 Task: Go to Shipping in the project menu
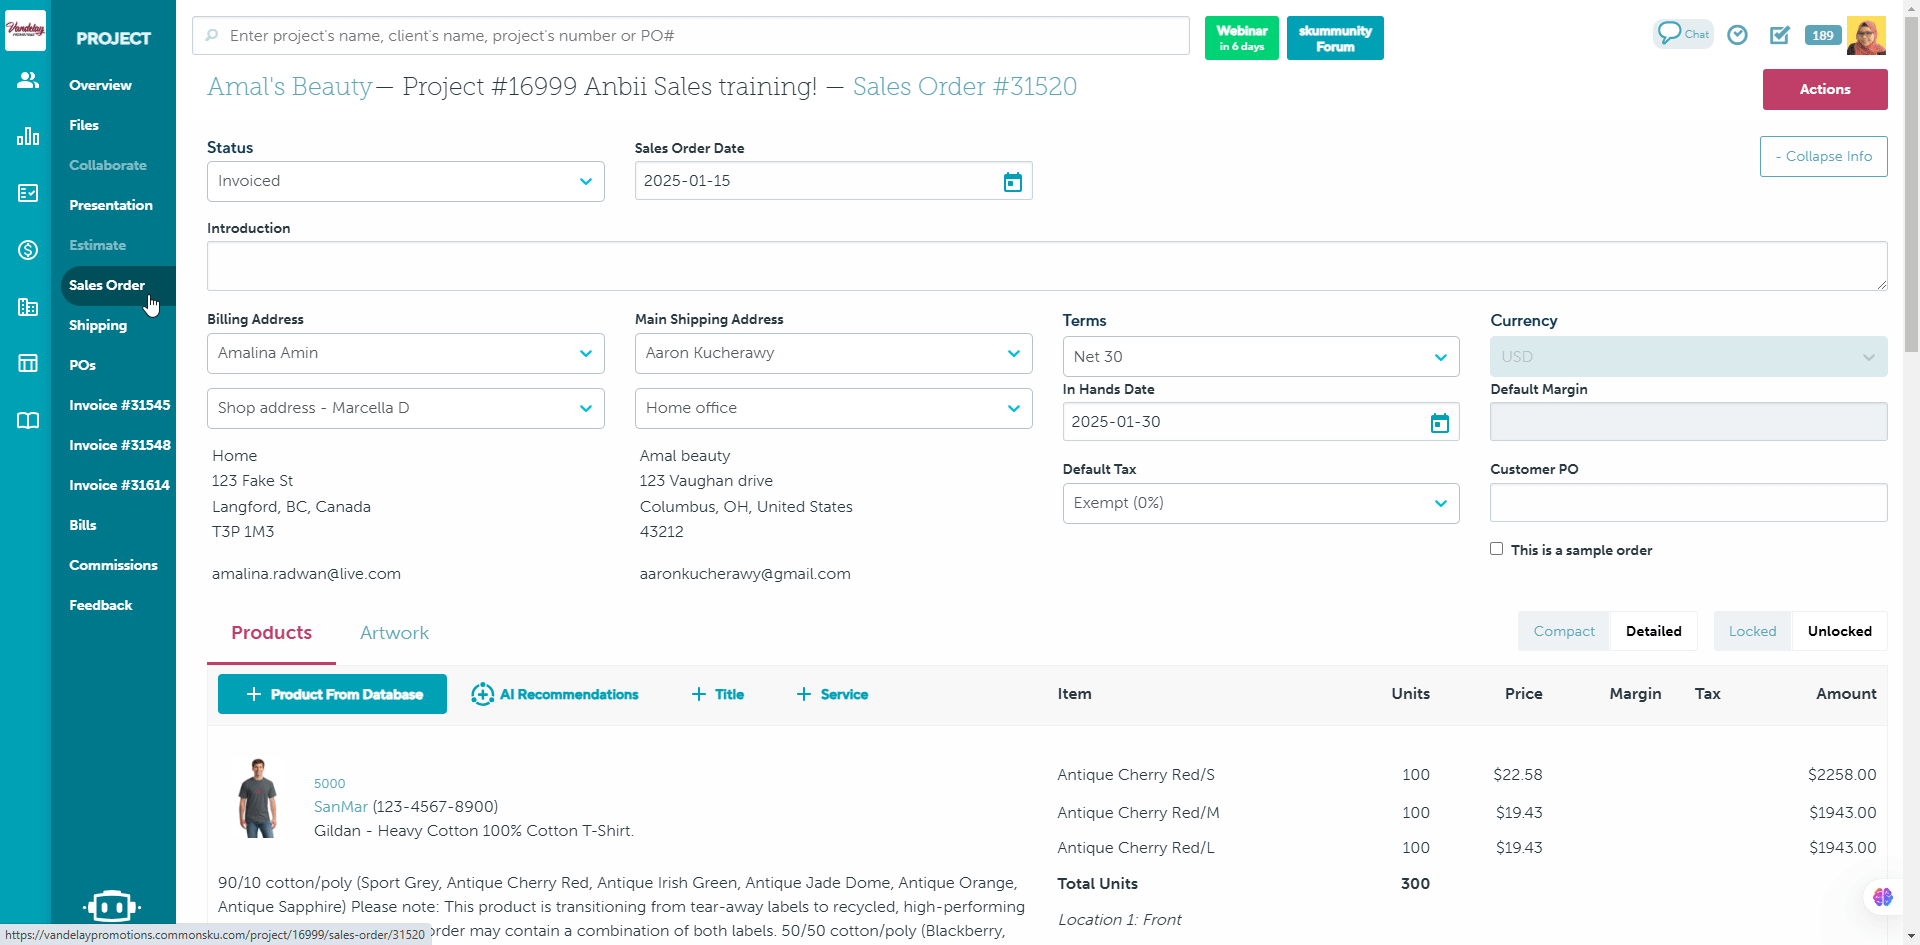98,325
